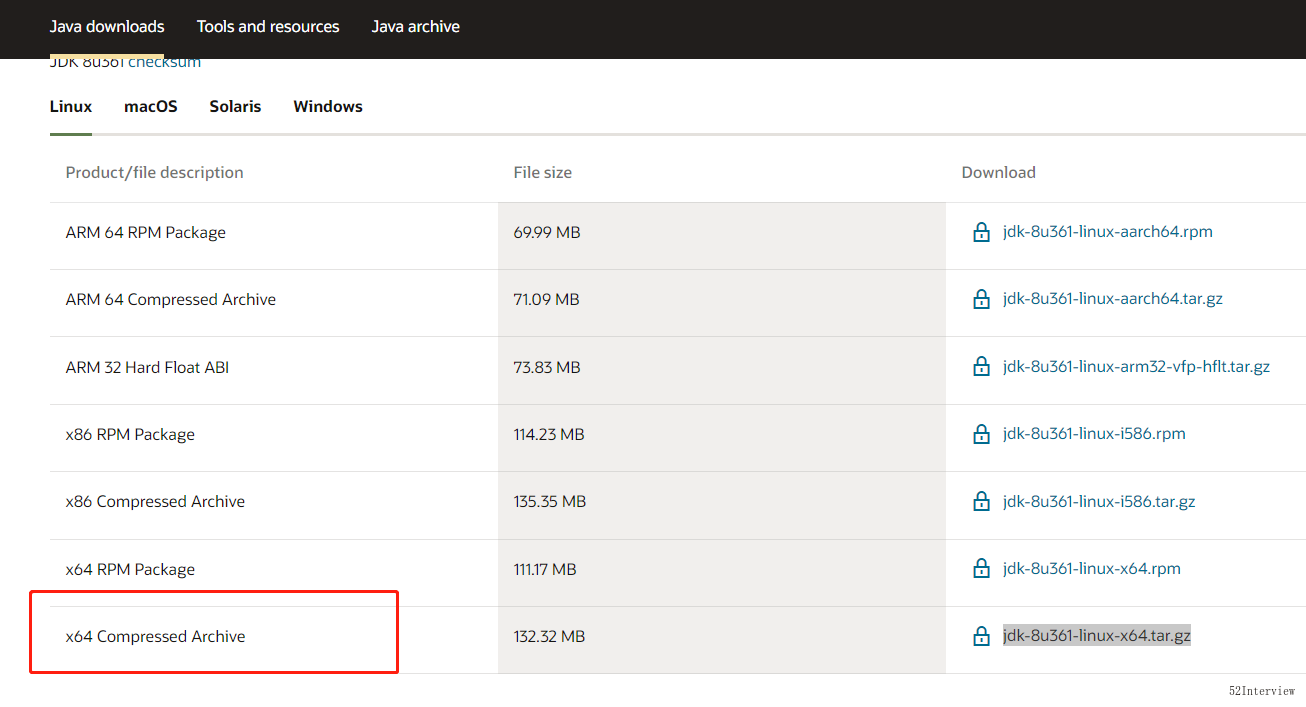Click the 'ARM 64 RPM Package' description
This screenshot has width=1306, height=707.
point(146,232)
